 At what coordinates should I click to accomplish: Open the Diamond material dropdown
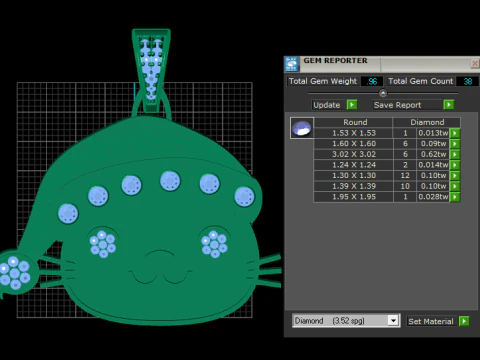(393, 321)
